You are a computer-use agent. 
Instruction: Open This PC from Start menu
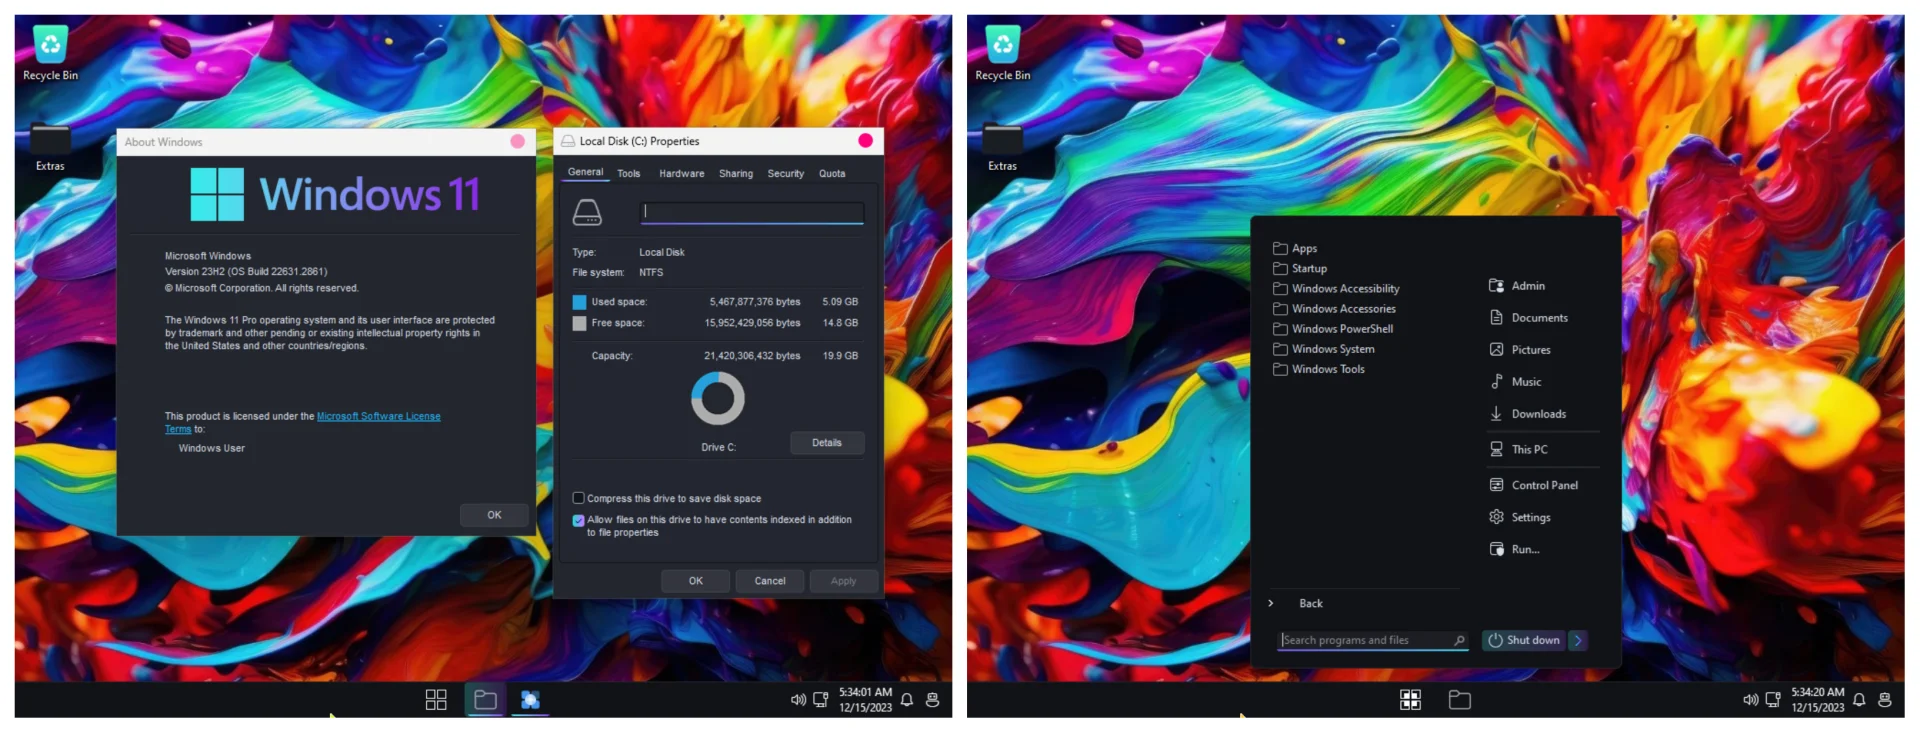click(x=1519, y=450)
